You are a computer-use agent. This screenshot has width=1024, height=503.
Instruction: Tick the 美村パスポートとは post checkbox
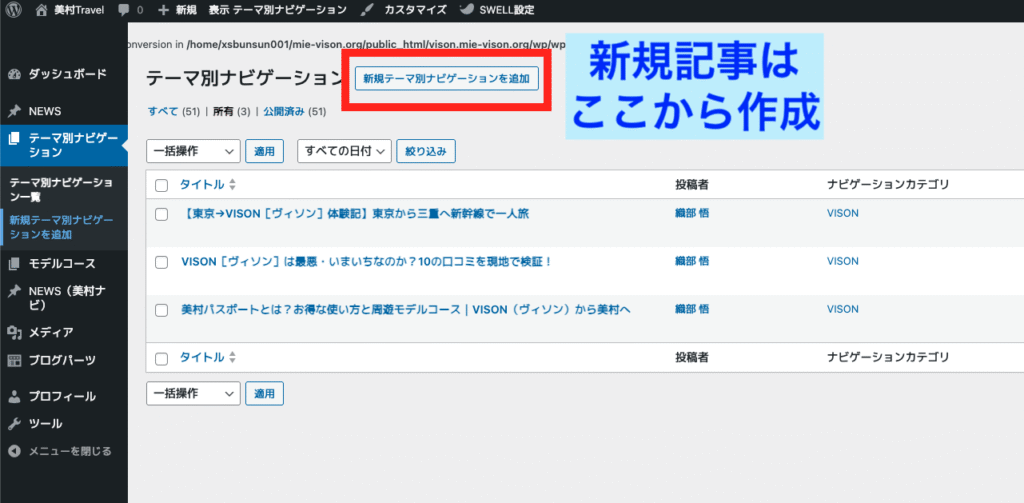162,310
